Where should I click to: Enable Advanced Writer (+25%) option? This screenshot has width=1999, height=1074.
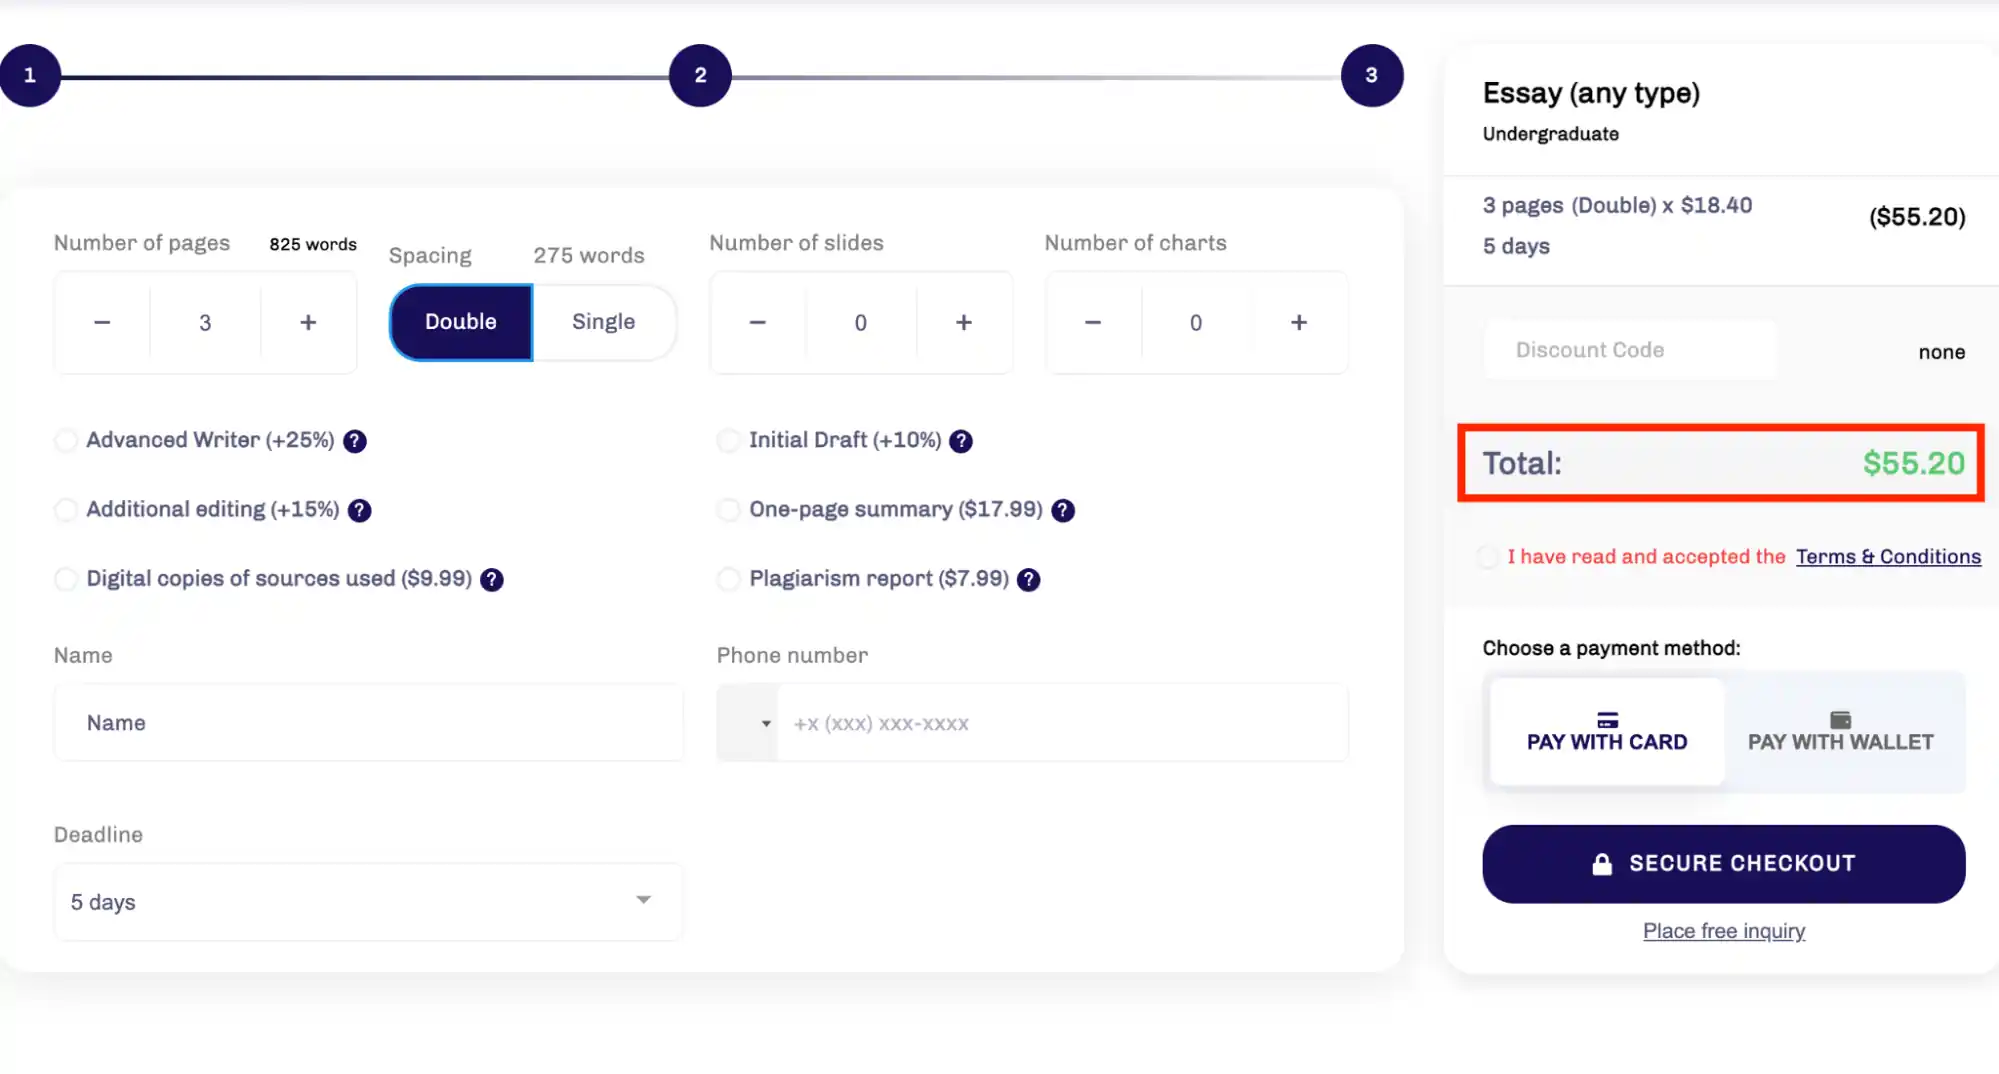pyautogui.click(x=66, y=440)
